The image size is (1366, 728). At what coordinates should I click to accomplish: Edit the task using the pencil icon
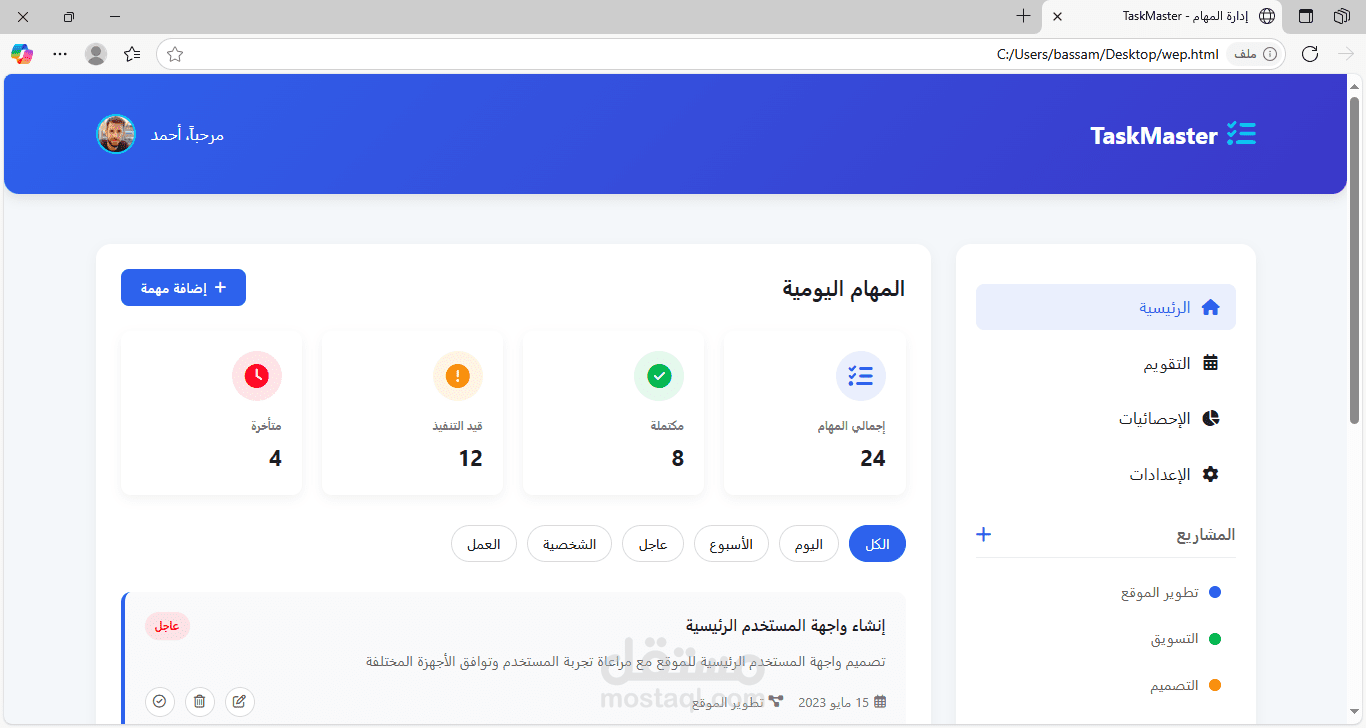[x=239, y=701]
